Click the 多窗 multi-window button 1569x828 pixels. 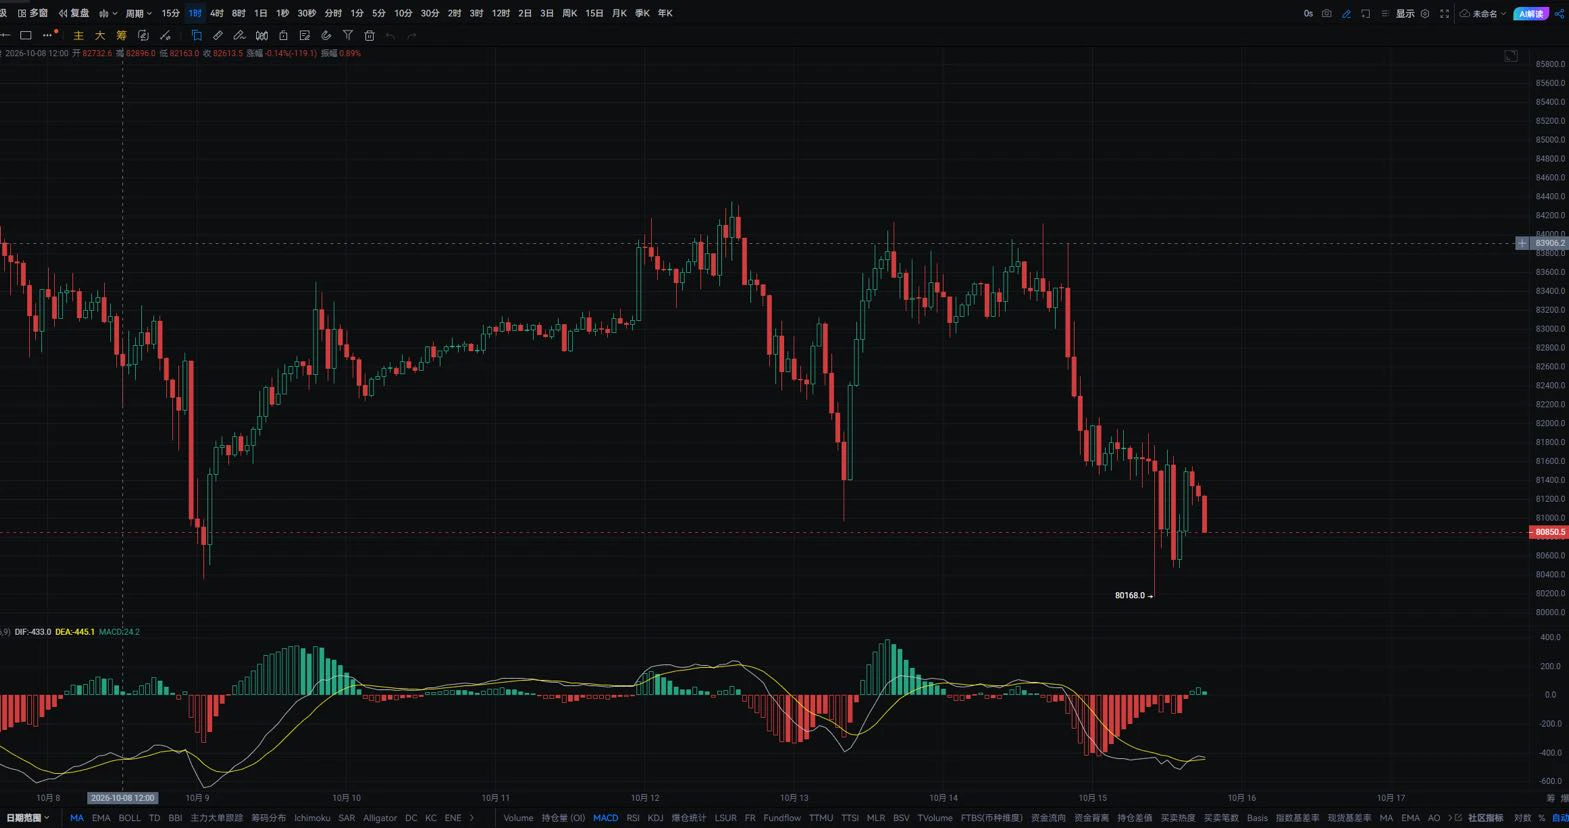(33, 13)
